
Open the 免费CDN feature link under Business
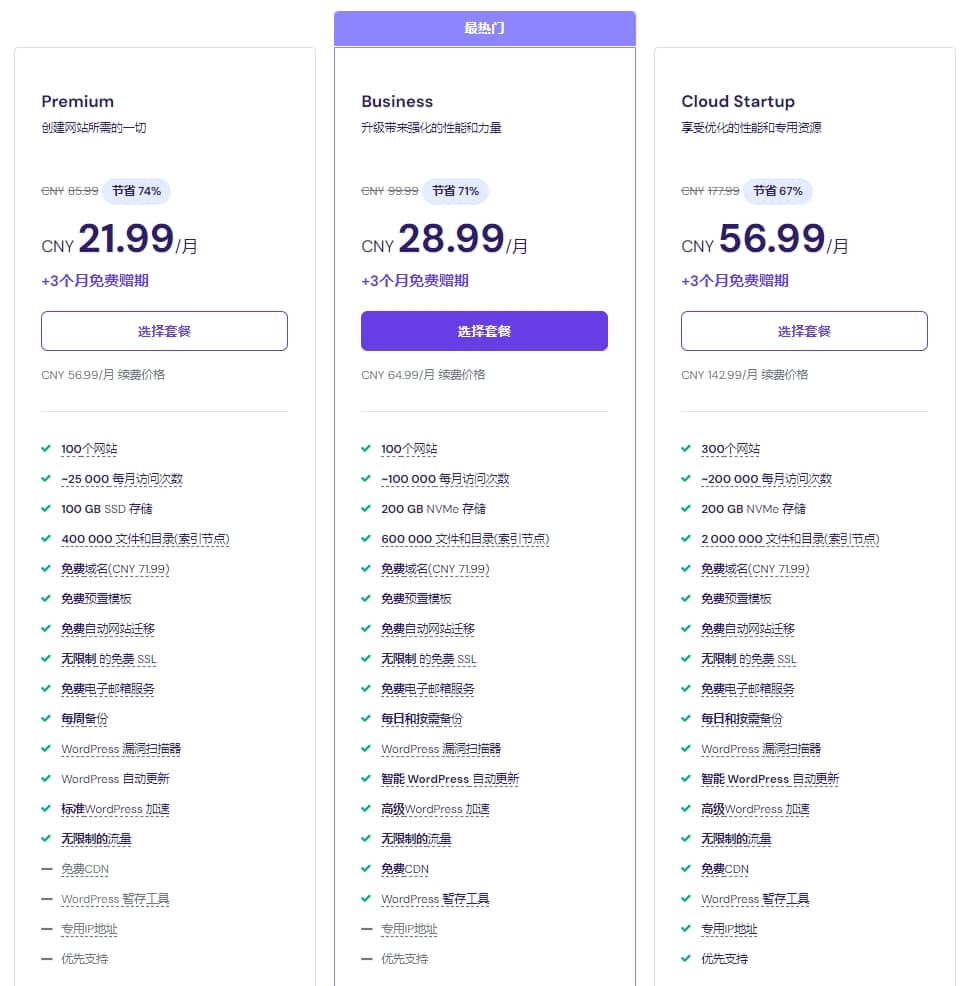pos(403,869)
